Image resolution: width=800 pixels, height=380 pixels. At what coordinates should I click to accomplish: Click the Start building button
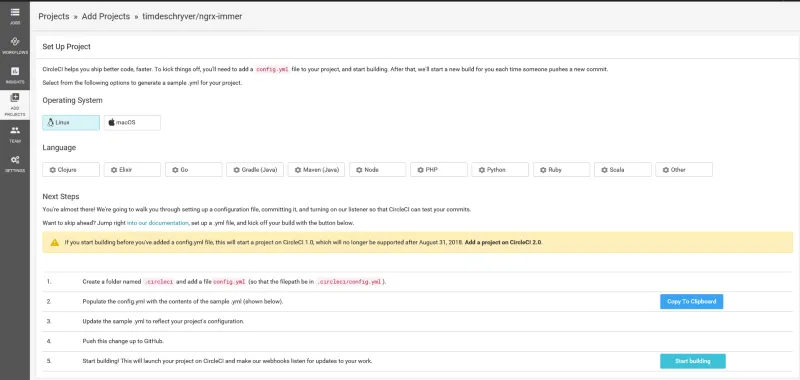tap(692, 361)
